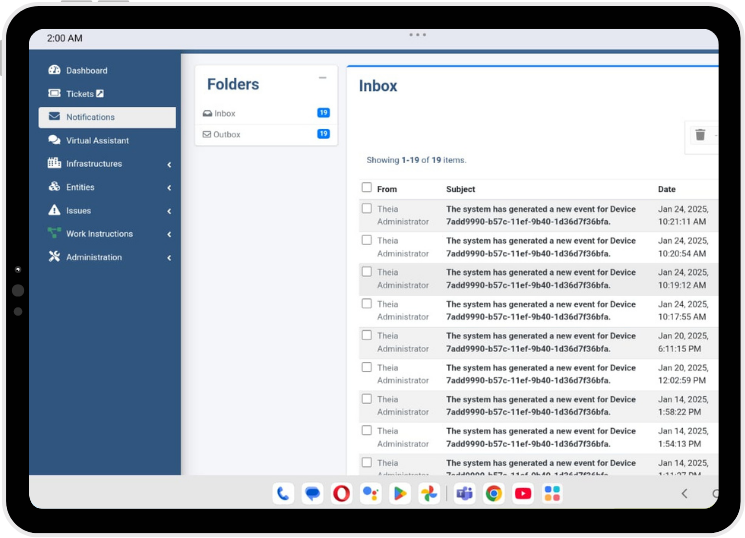Open message subject dated Jan 24 10:19:12 AM
The height and width of the screenshot is (538, 745).
(541, 279)
